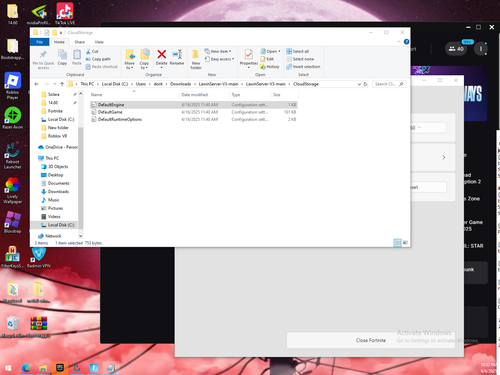Open Properties from the ribbon

pyautogui.click(x=249, y=58)
